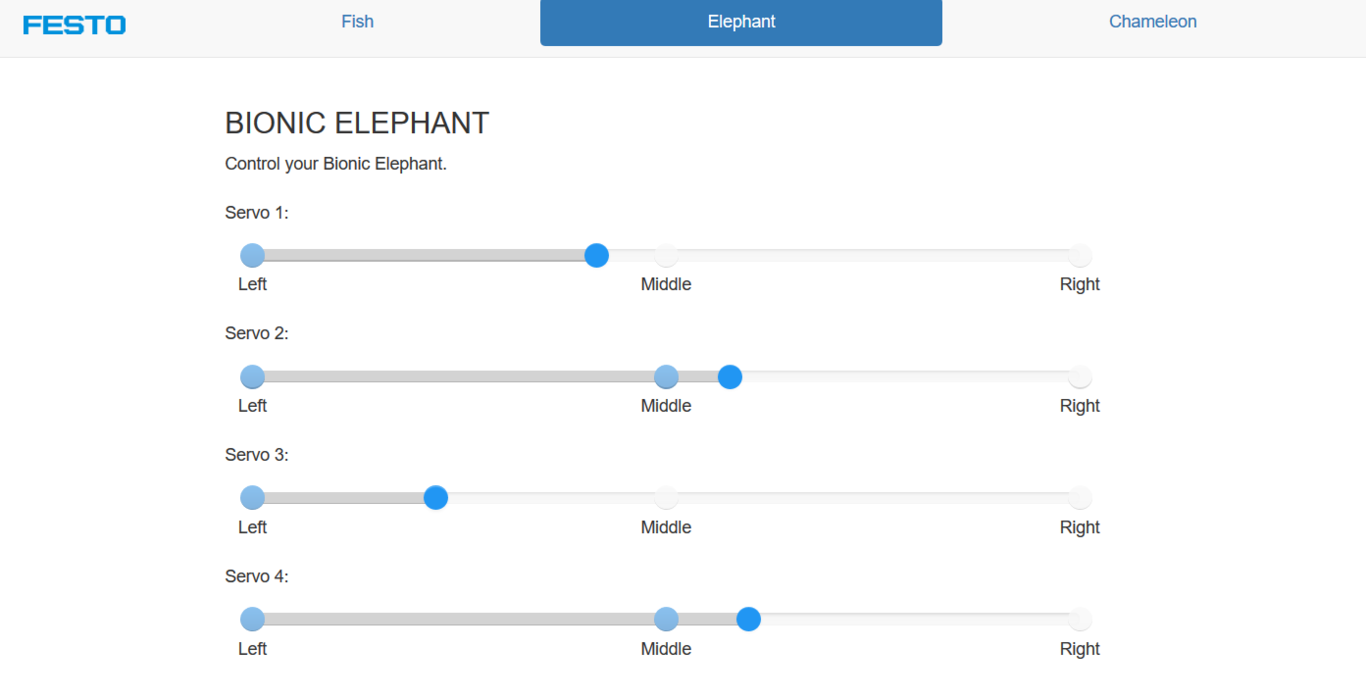Click the Servo 4 slider handle

click(x=749, y=620)
